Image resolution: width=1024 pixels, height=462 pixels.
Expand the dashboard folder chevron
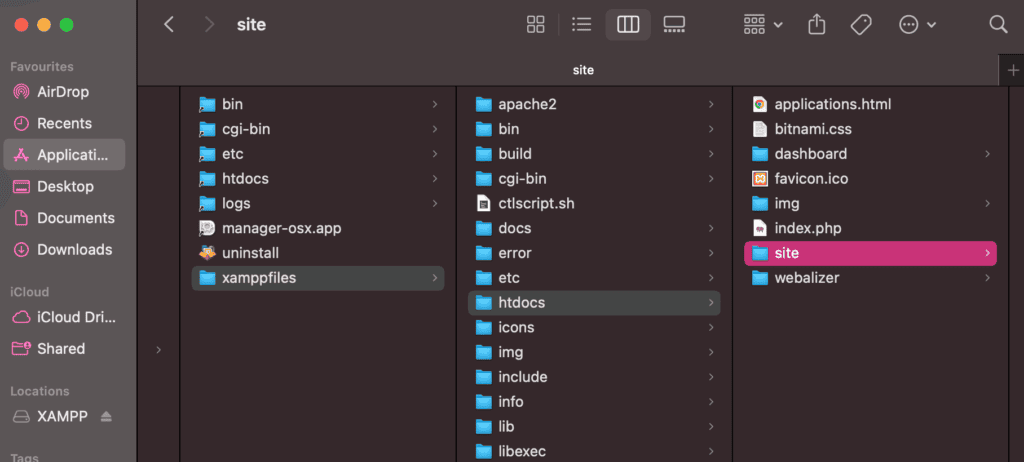(987, 154)
